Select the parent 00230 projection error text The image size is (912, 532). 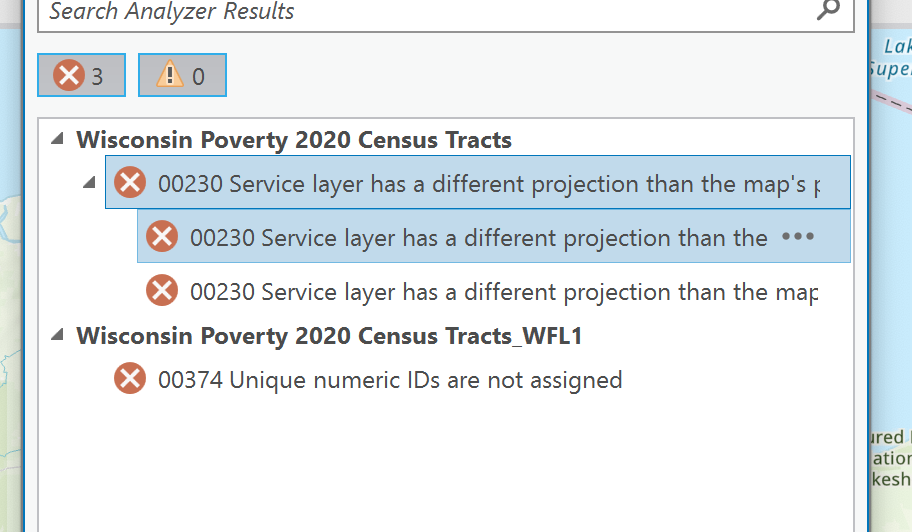coord(488,184)
